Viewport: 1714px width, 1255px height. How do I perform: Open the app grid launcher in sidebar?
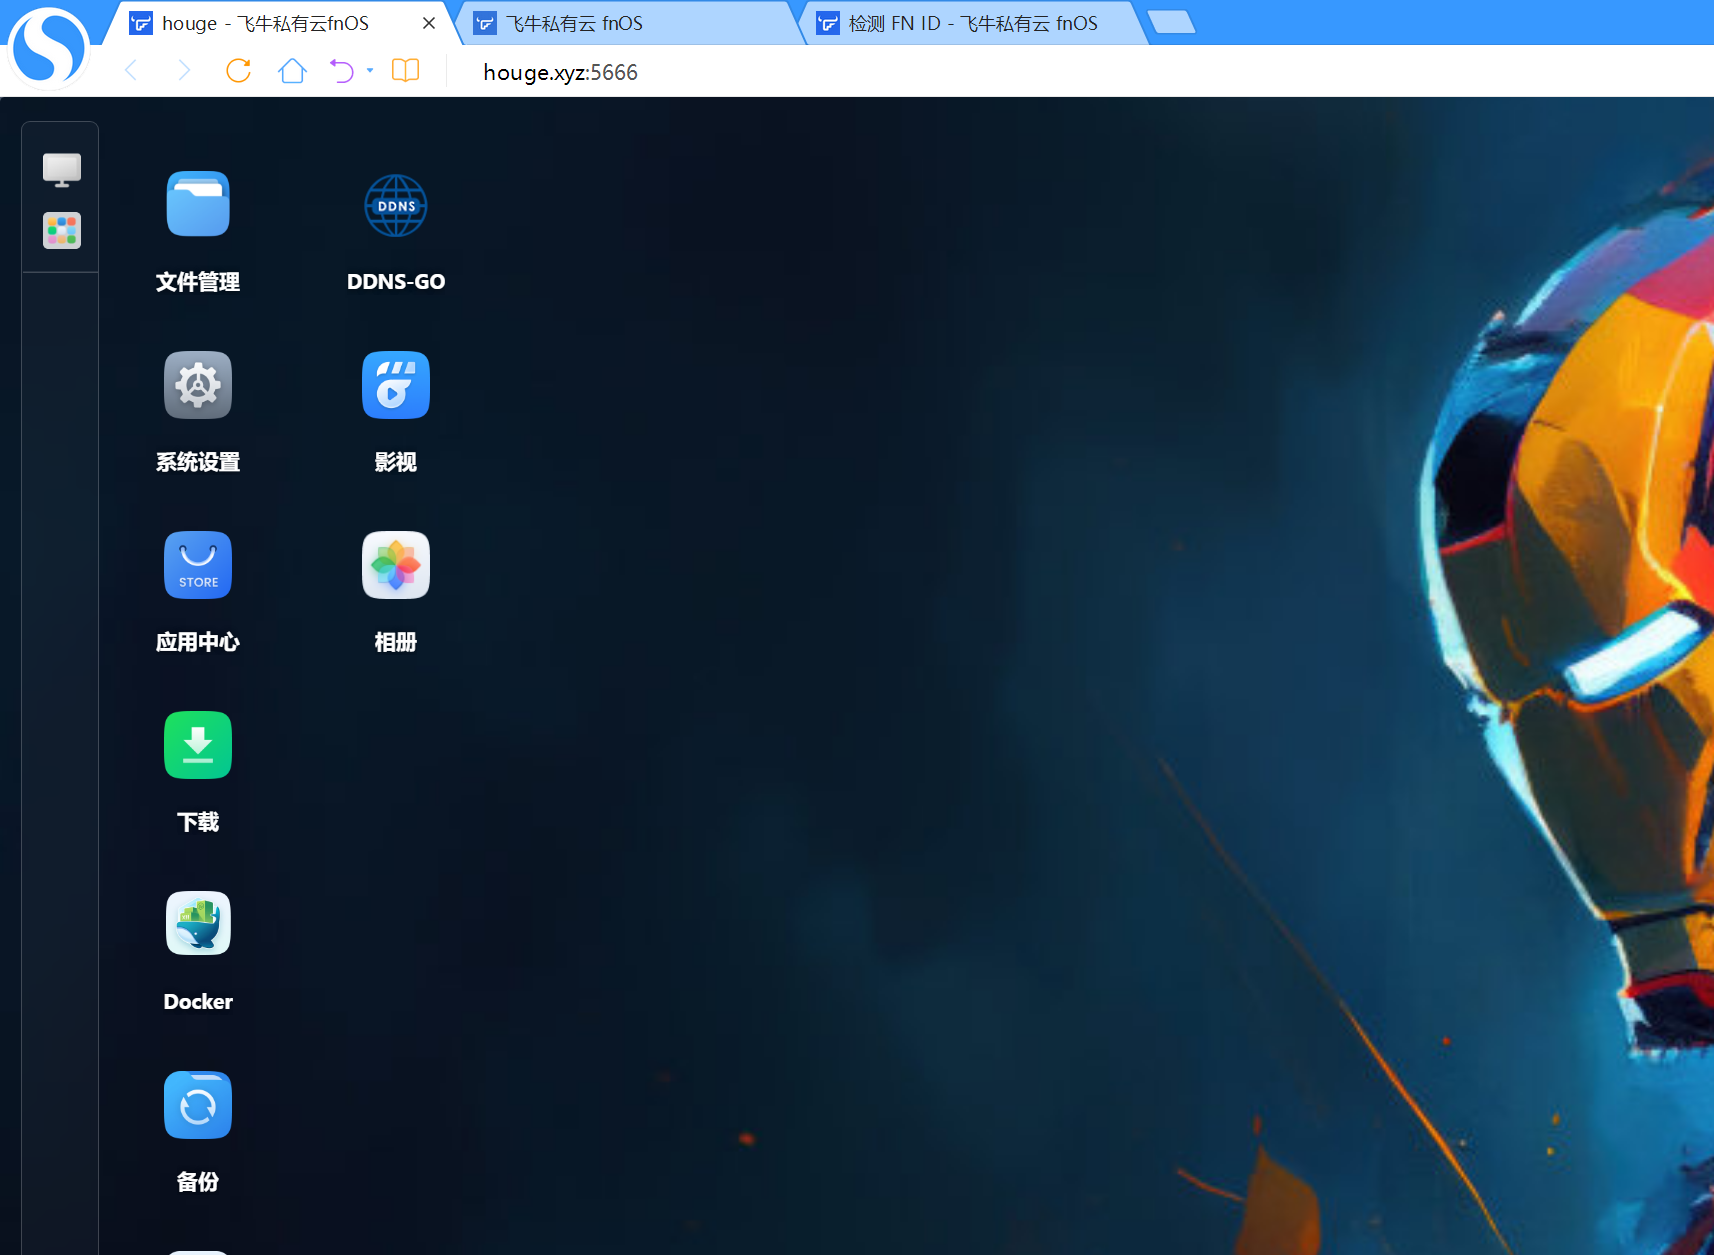pyautogui.click(x=62, y=231)
